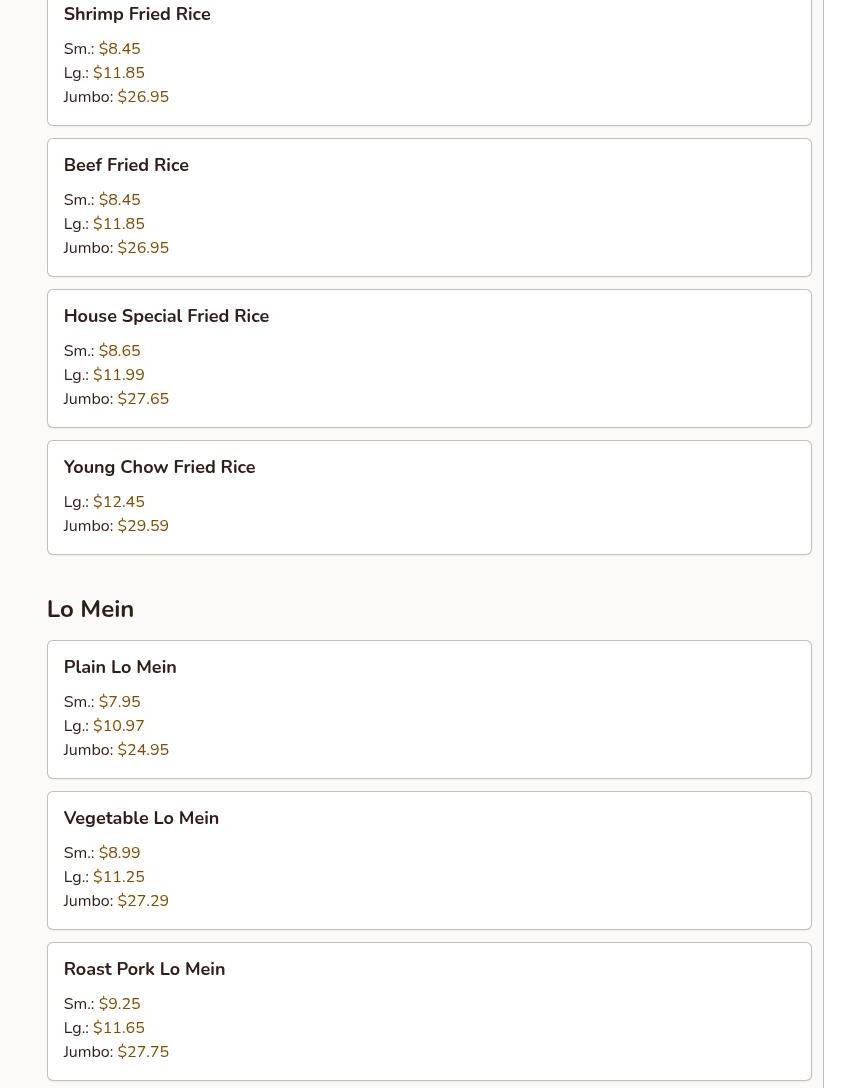Select House Special jumbo price $27.65
844x1088 pixels.
point(143,399)
